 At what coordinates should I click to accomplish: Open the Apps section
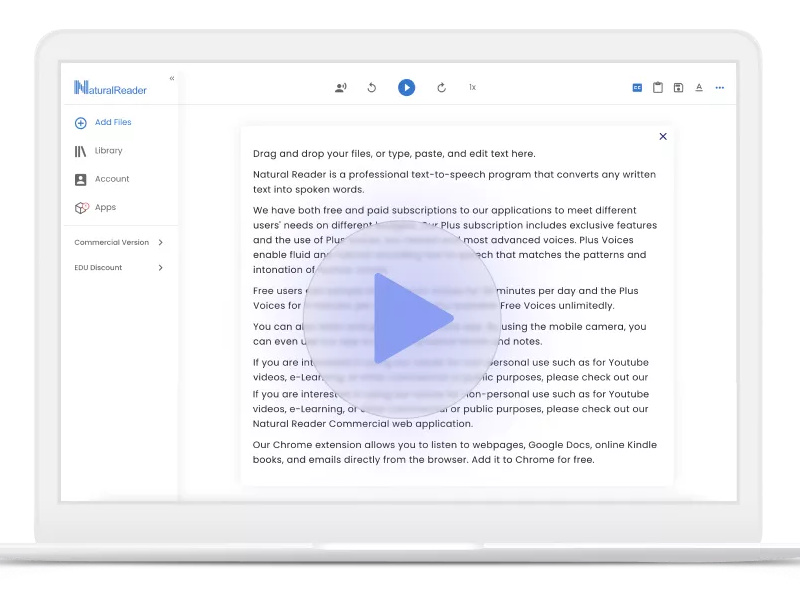click(x=106, y=207)
